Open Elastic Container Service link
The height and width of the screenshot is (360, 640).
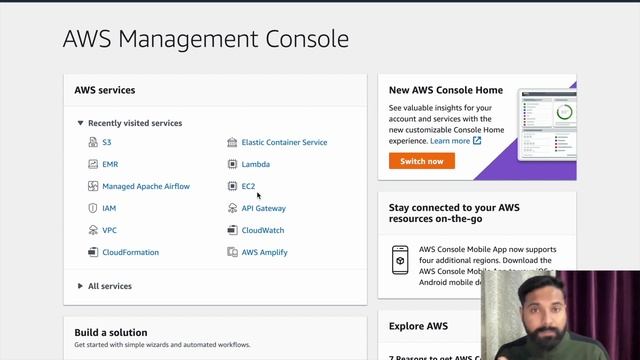284,142
